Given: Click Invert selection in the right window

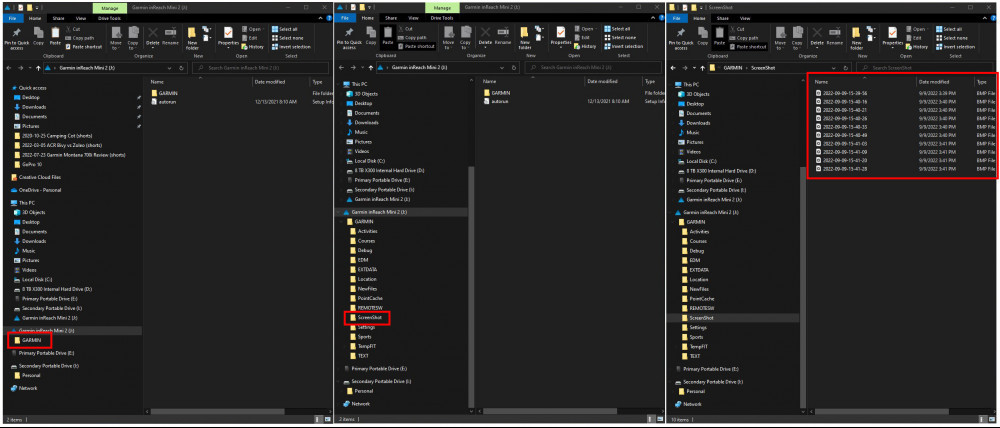Looking at the screenshot, I should [x=955, y=47].
